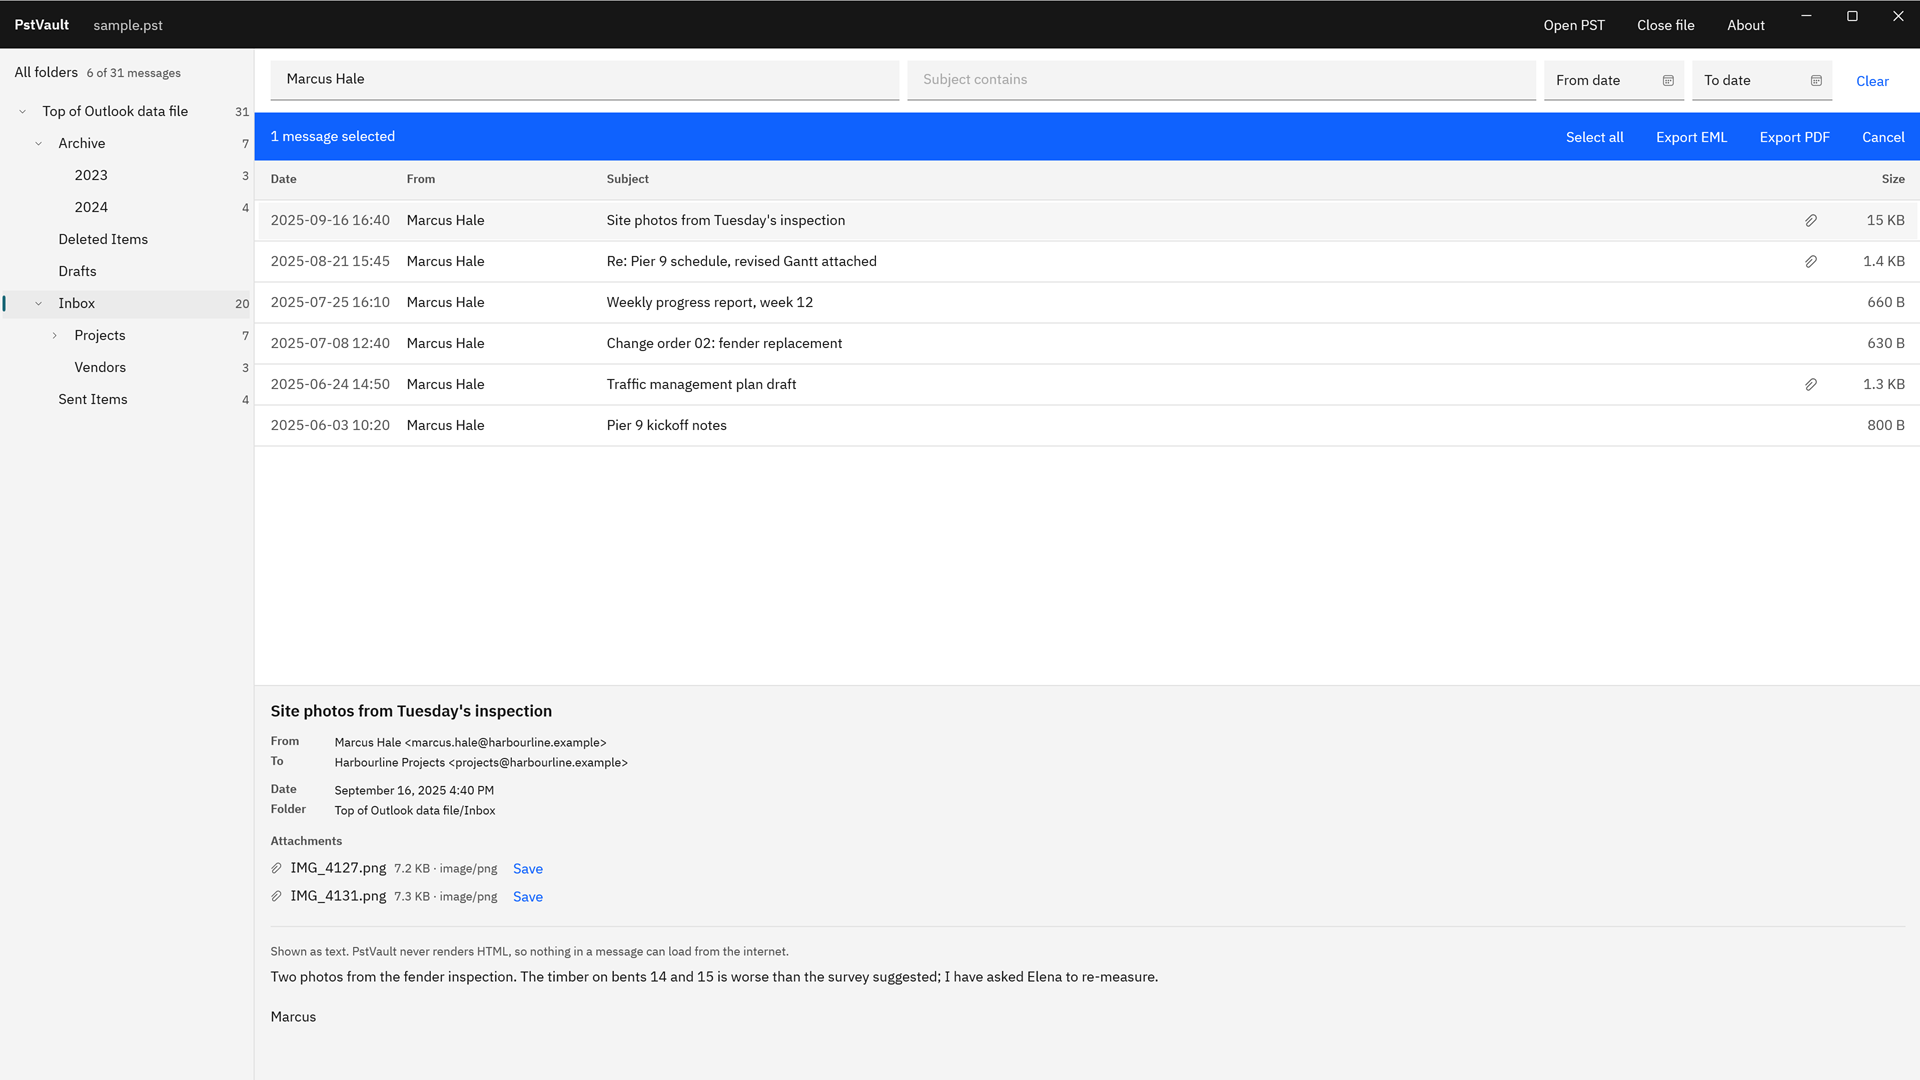Image resolution: width=1920 pixels, height=1080 pixels.
Task: Open the From date calendar picker icon
Action: [1668, 81]
